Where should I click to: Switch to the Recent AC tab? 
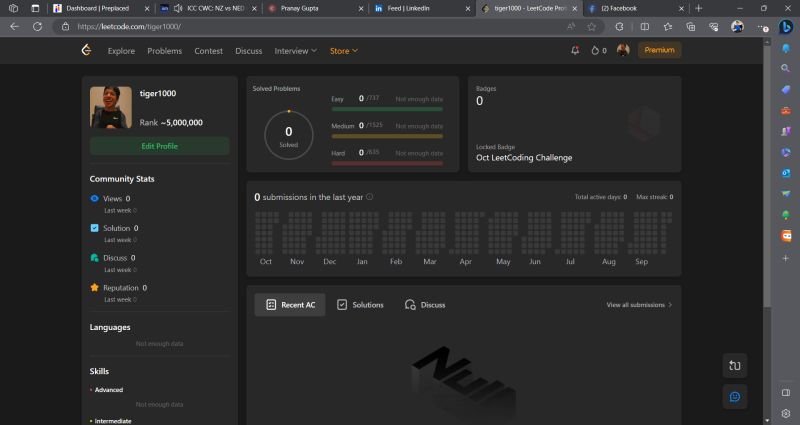(x=290, y=305)
